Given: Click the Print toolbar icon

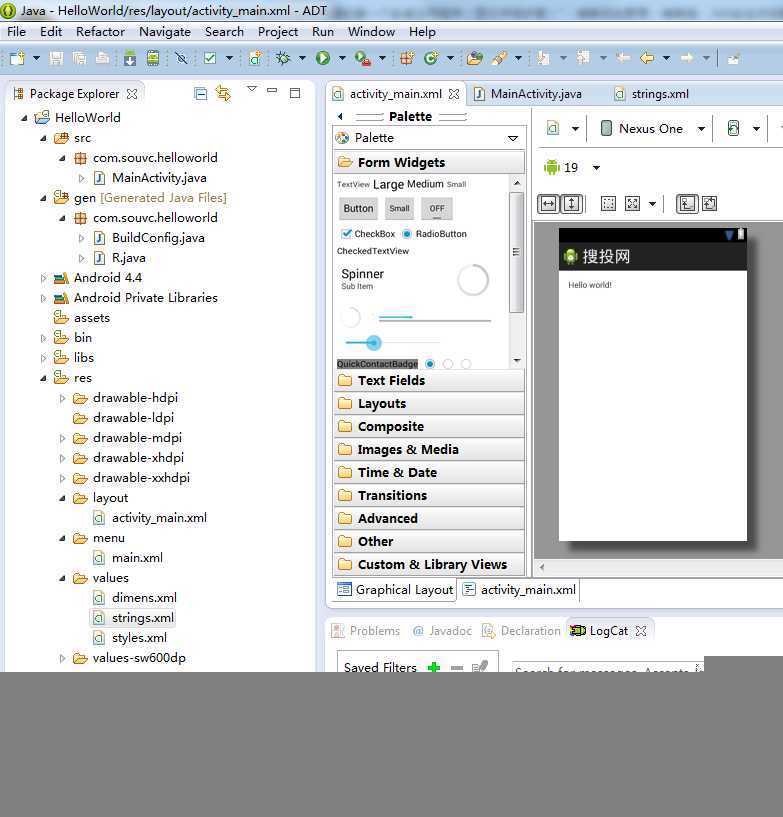Looking at the screenshot, I should coord(103,58).
